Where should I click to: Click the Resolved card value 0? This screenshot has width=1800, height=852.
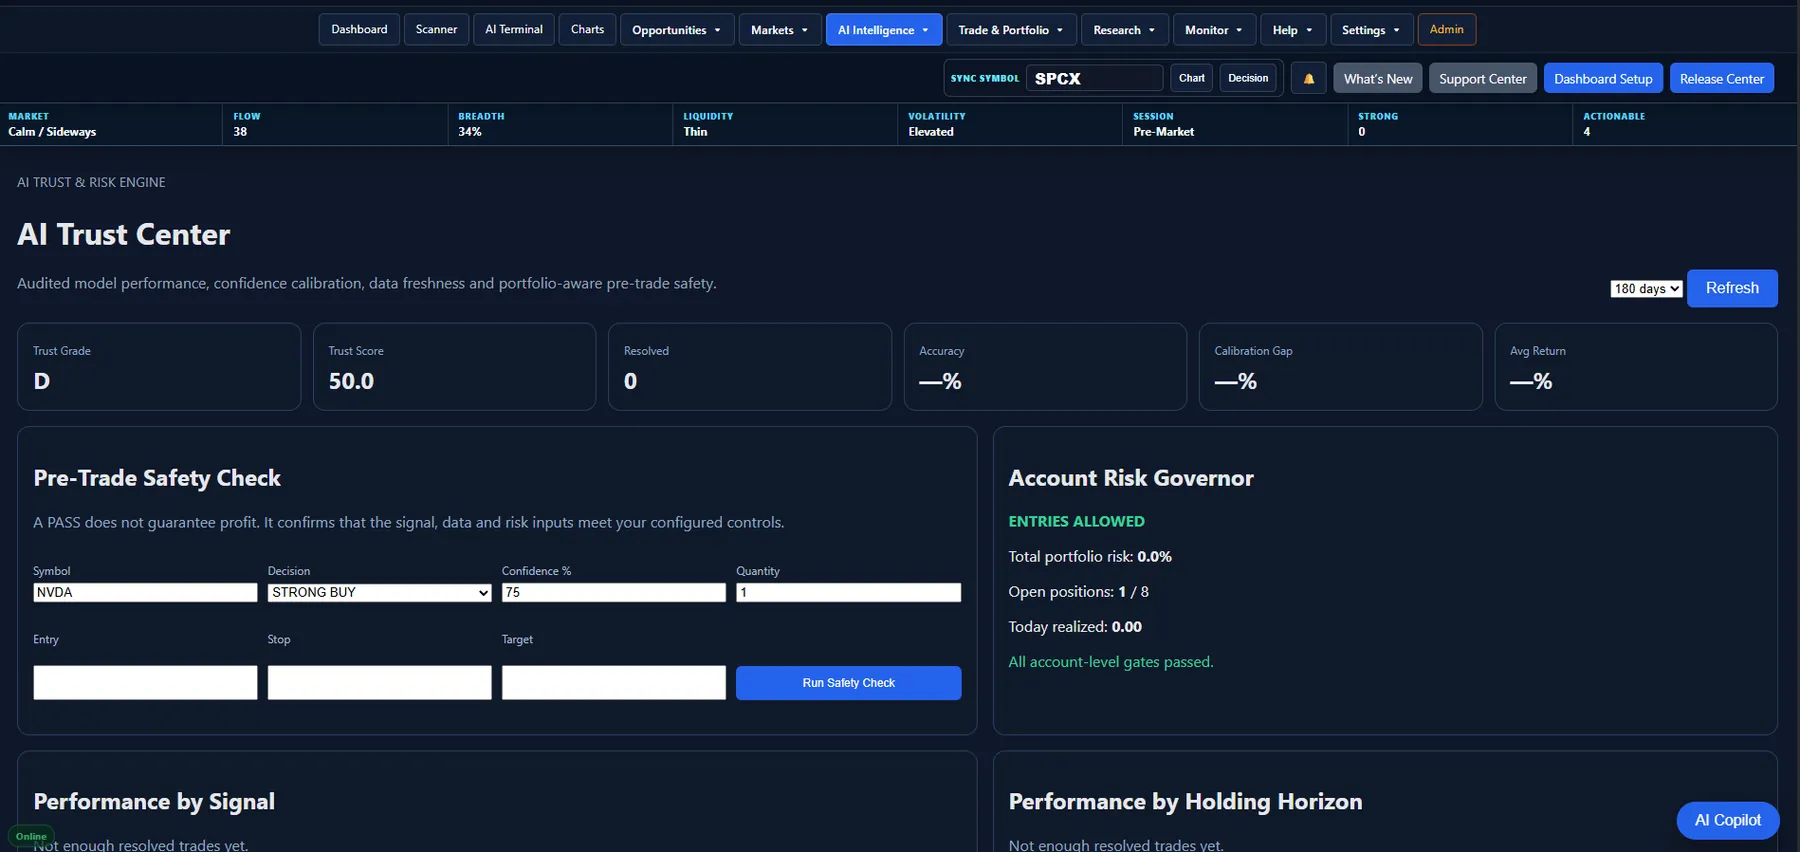tap(630, 381)
